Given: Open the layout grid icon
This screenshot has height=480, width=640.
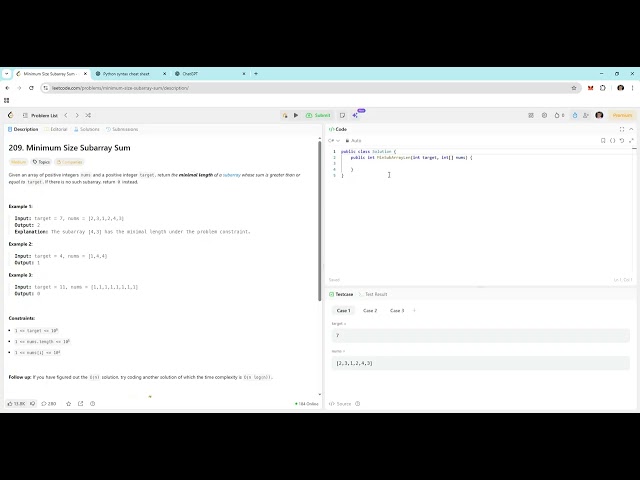Looking at the screenshot, I should click(531, 116).
